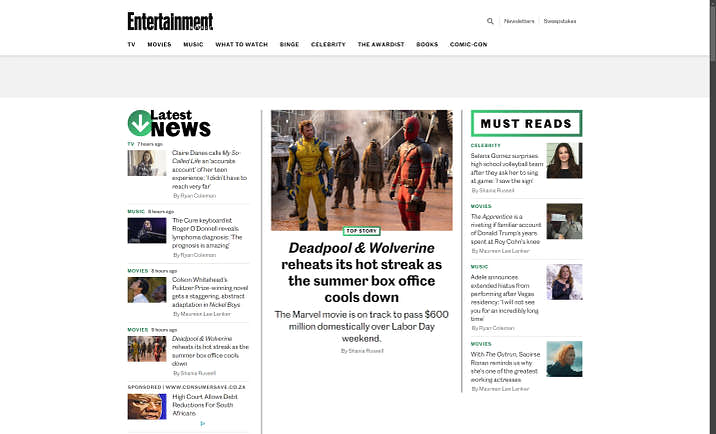The image size is (716, 434).
Task: Click author Ryan Coleman under Claire Danes story
Action: pos(198,196)
